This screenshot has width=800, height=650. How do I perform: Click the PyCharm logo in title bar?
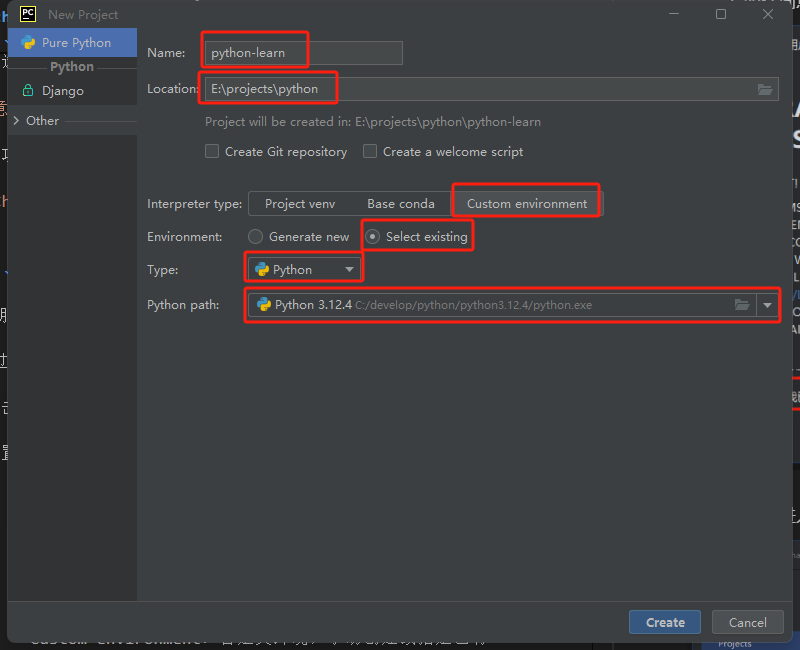28,14
